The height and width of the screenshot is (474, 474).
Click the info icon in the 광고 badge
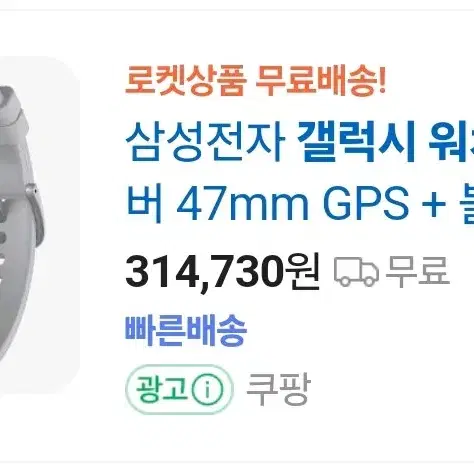tap(207, 389)
